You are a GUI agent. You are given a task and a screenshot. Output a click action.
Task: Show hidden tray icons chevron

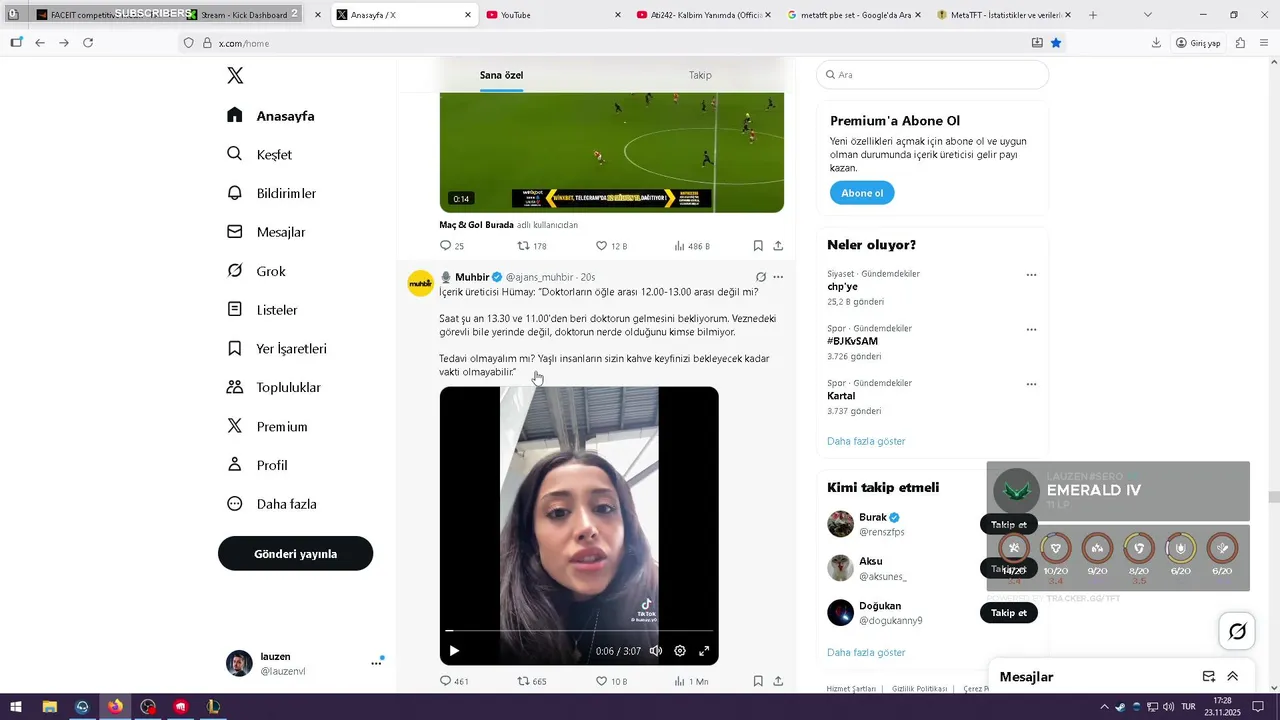(x=1104, y=707)
